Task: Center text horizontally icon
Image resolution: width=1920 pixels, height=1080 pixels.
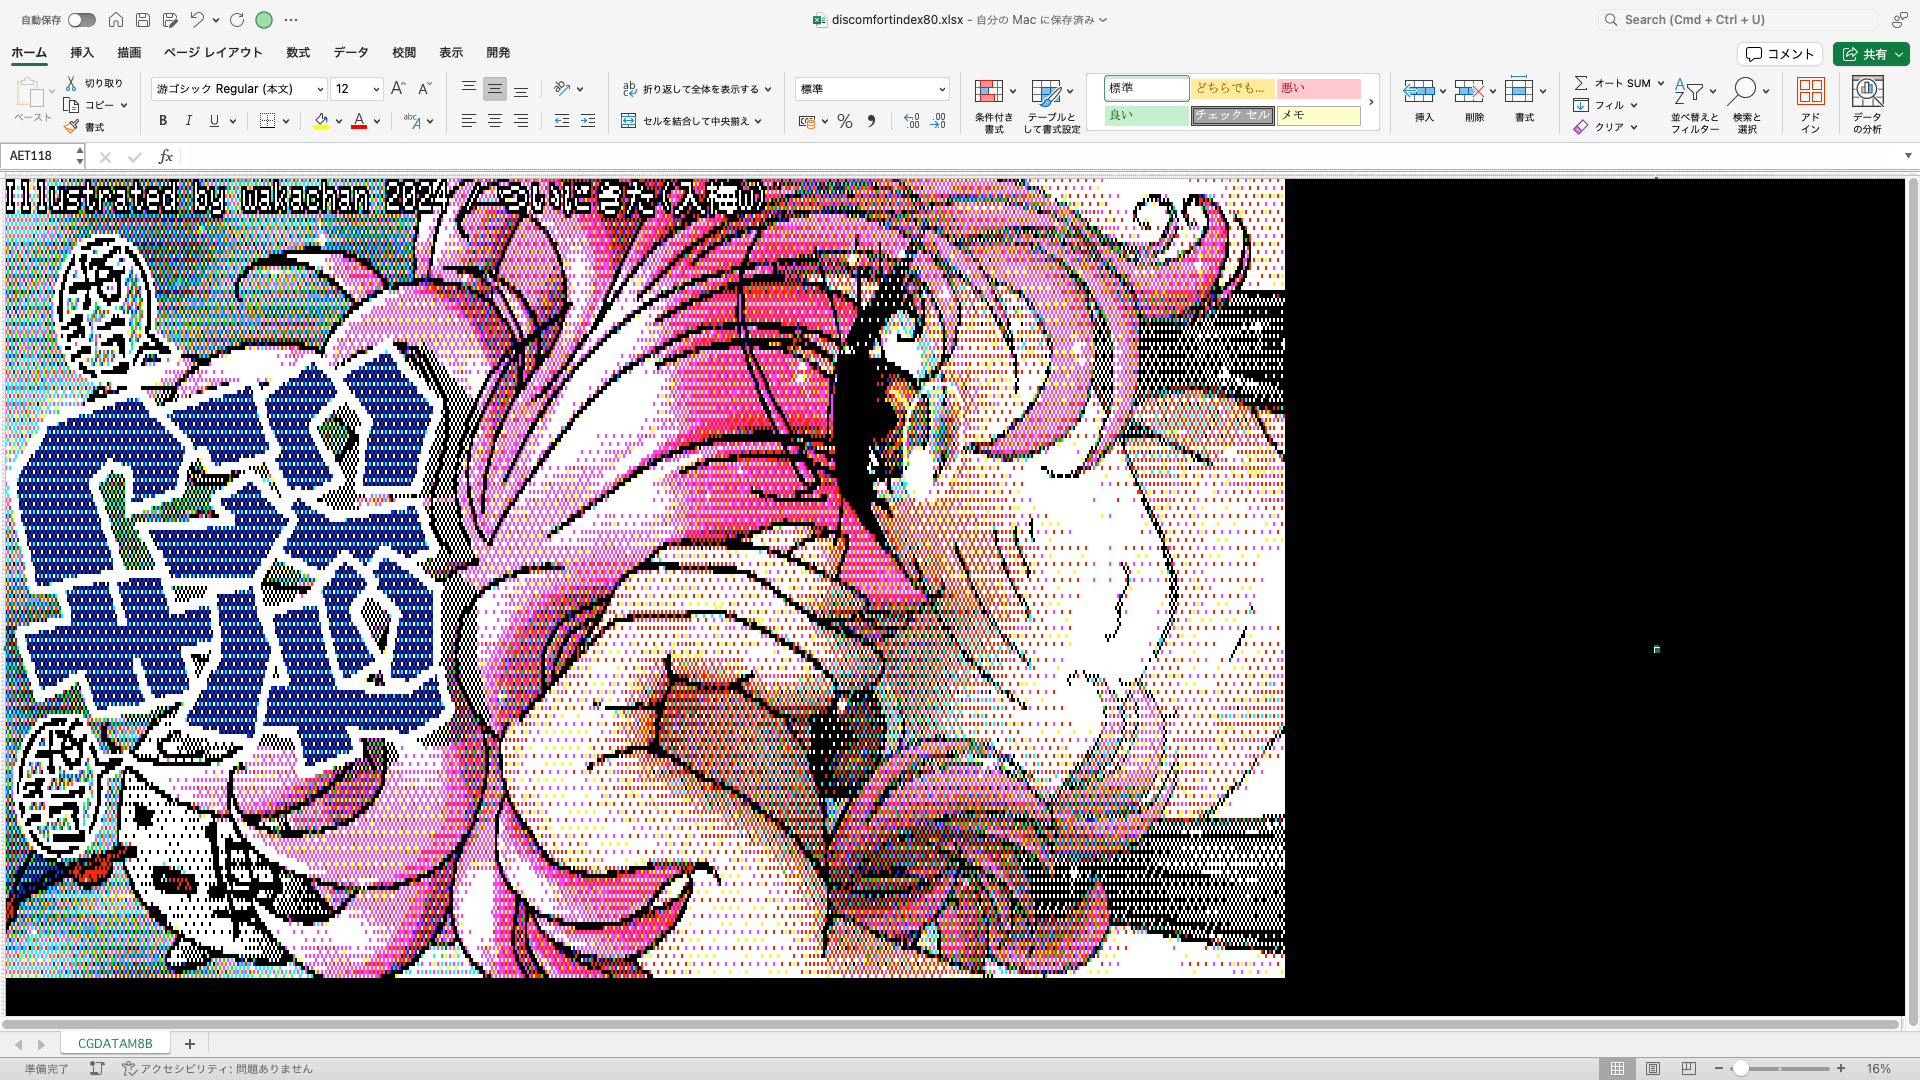Action: click(494, 121)
